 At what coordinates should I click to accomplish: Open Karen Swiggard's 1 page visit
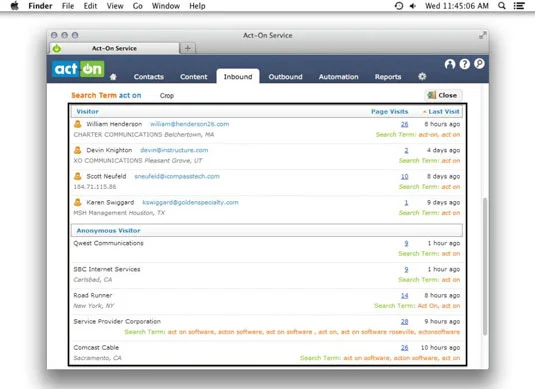coord(406,202)
